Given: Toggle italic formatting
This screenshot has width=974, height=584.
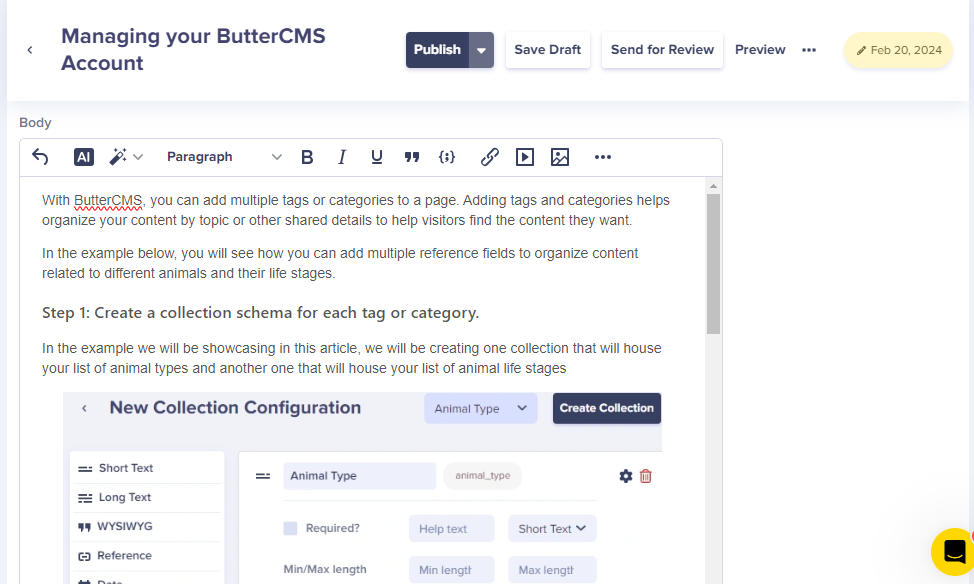Looking at the screenshot, I should 342,157.
